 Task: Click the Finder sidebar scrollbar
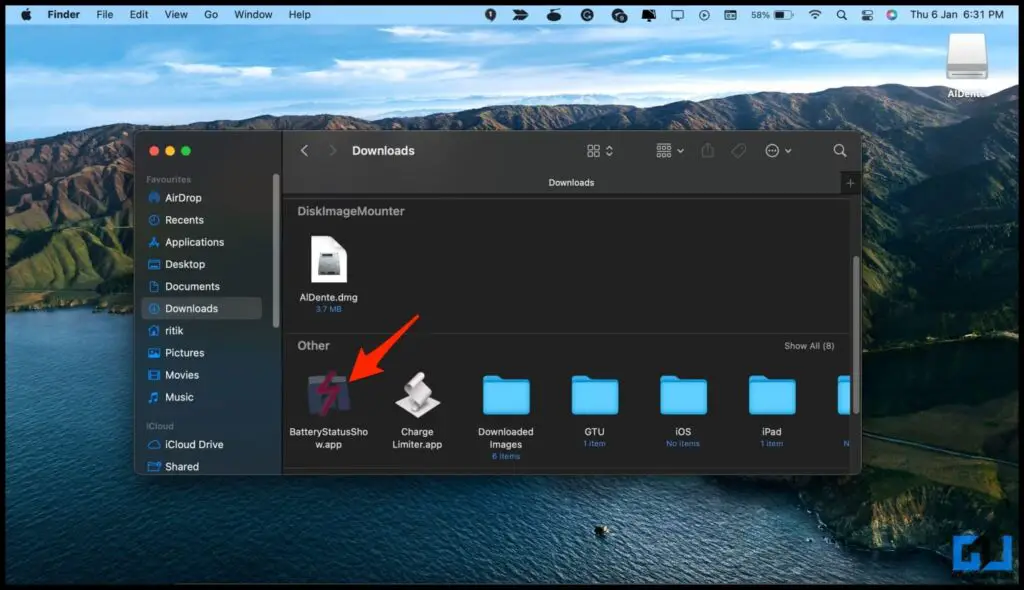[x=276, y=250]
